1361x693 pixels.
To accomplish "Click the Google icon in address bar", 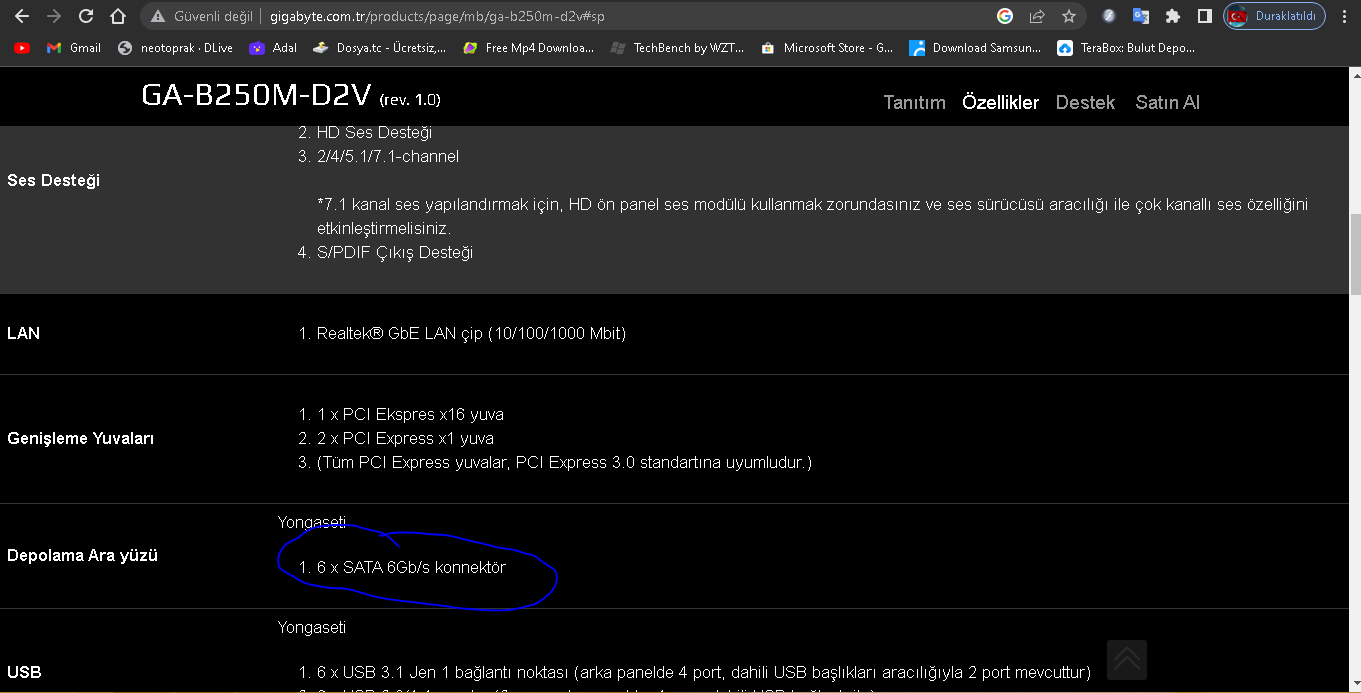I will 1005,16.
